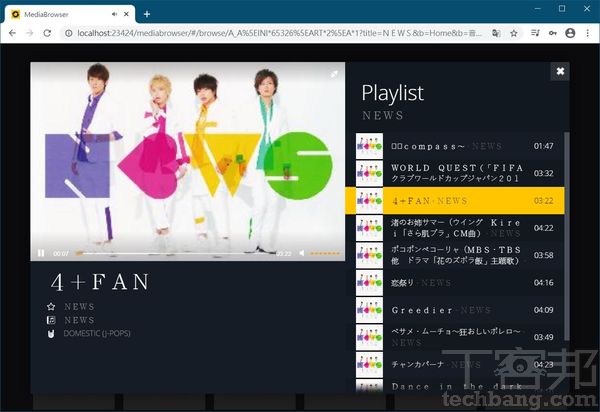Mute the tab via the tab speaker icon
Image resolution: width=600 pixels, height=412 pixels.
pos(113,14)
